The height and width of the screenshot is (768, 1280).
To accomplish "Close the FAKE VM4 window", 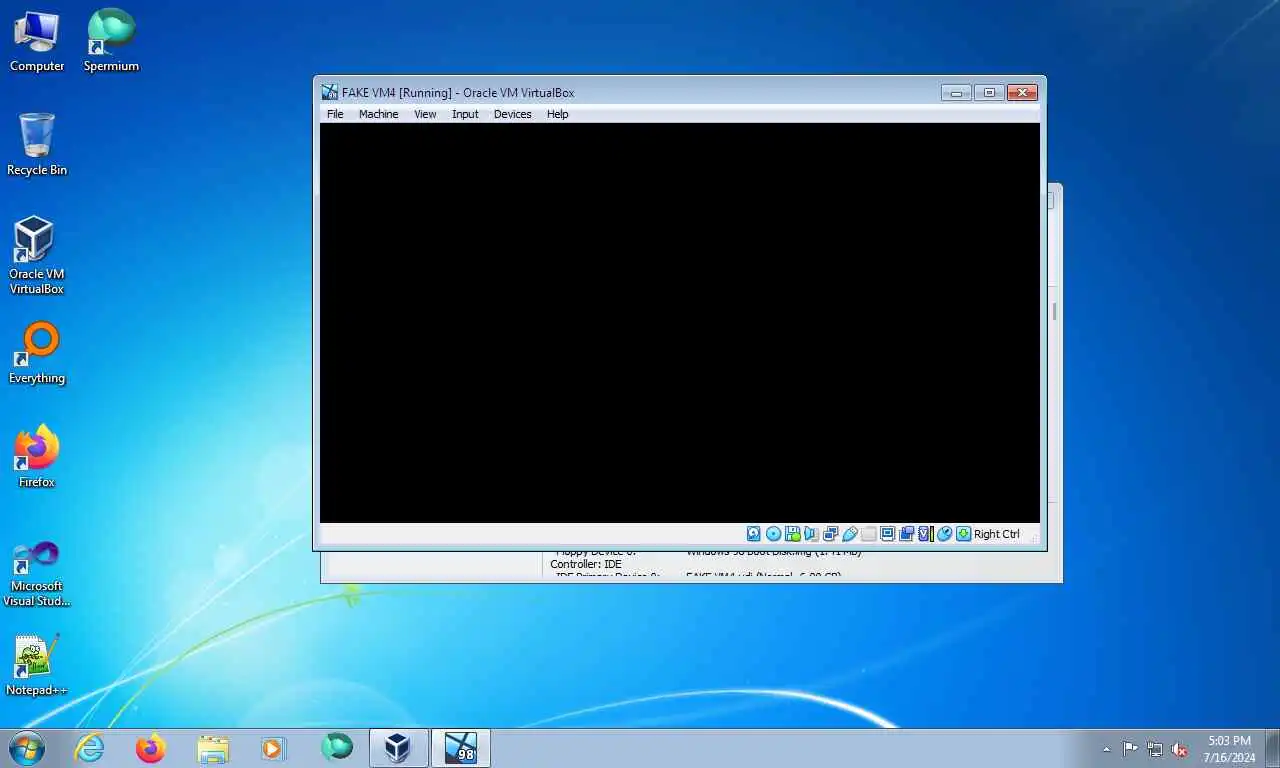I will (x=1022, y=92).
